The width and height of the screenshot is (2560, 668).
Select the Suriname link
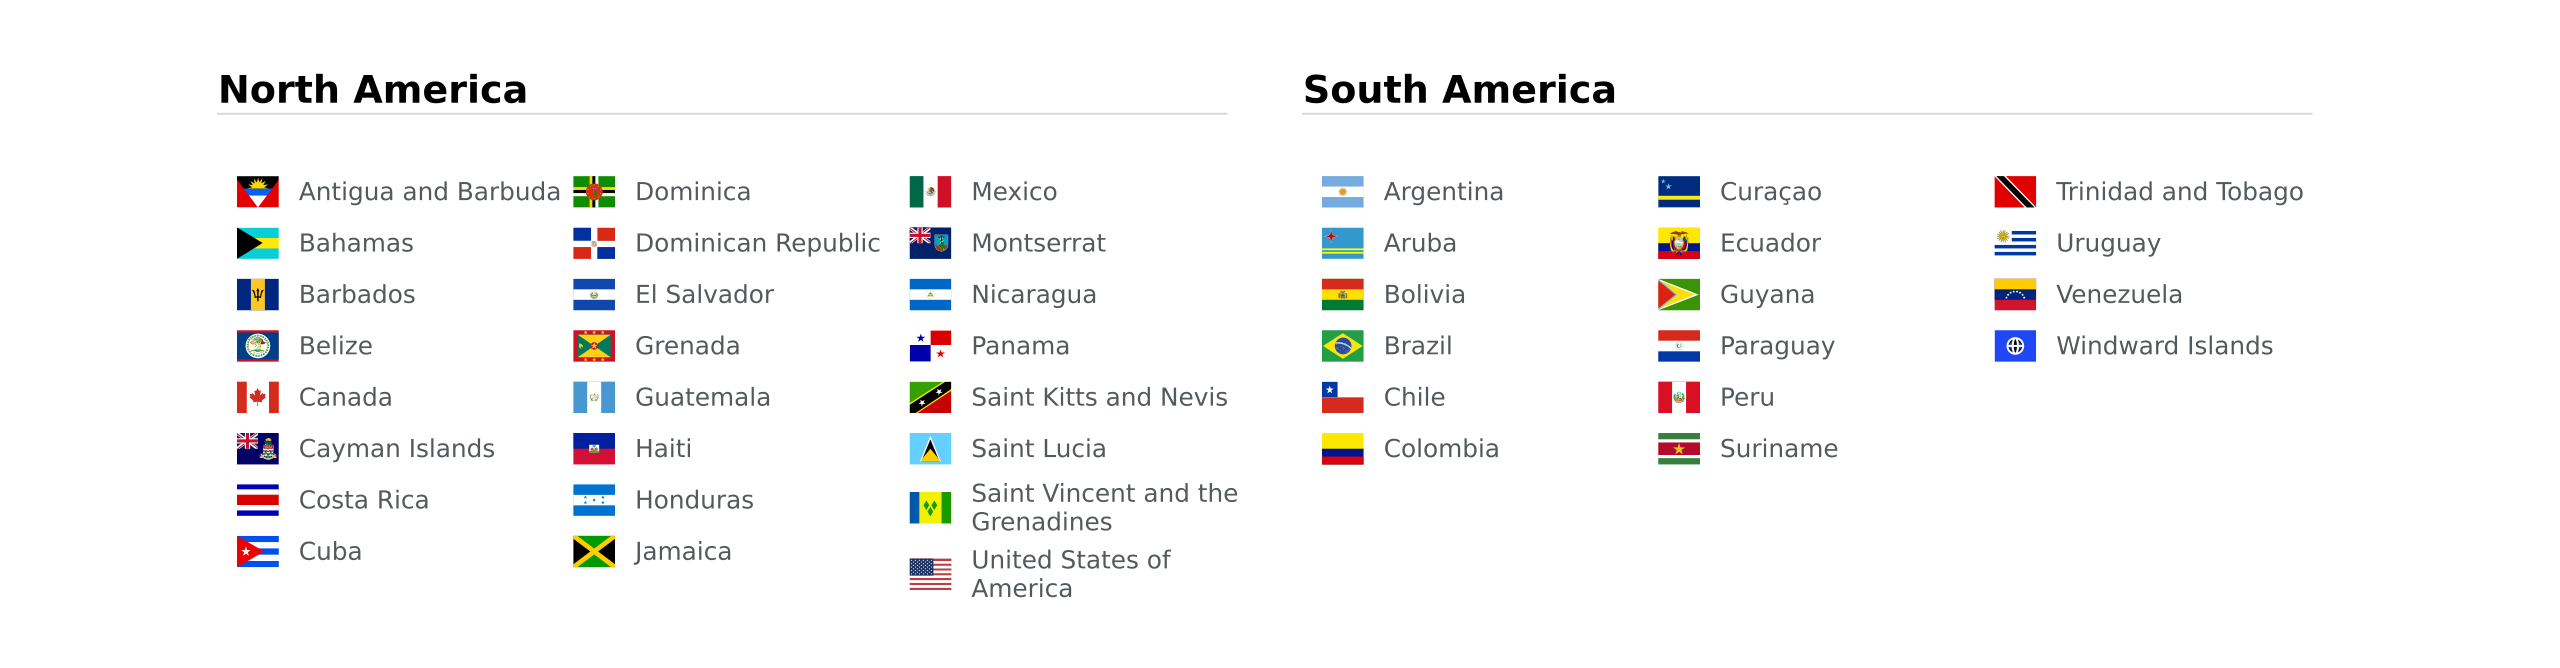[x=1778, y=449]
